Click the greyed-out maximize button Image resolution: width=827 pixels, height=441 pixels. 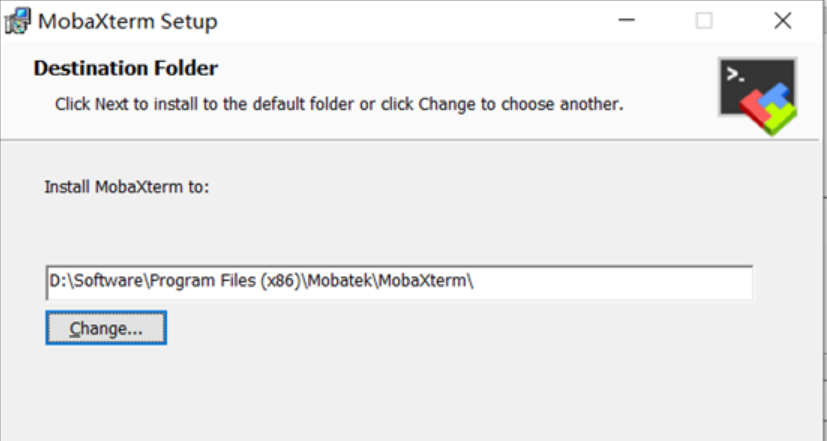(704, 20)
